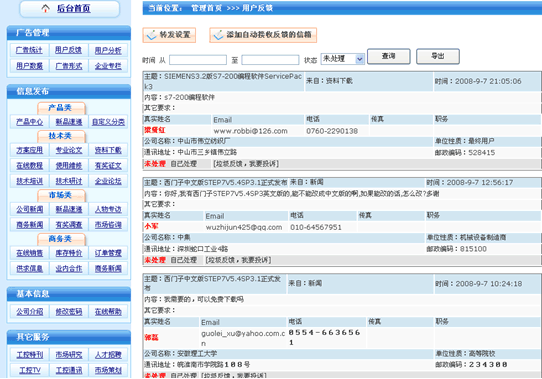Open 新品速递 under 市场类

tap(69, 209)
